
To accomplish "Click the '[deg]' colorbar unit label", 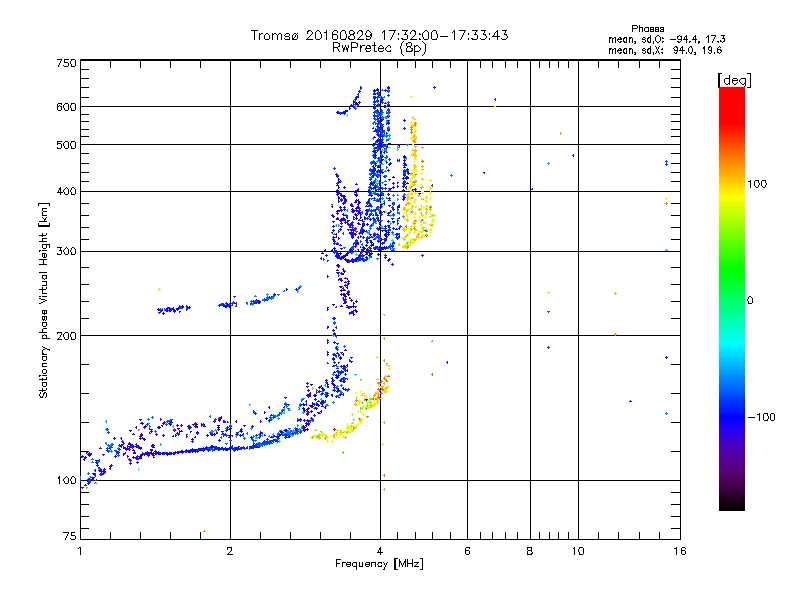I will [x=734, y=80].
